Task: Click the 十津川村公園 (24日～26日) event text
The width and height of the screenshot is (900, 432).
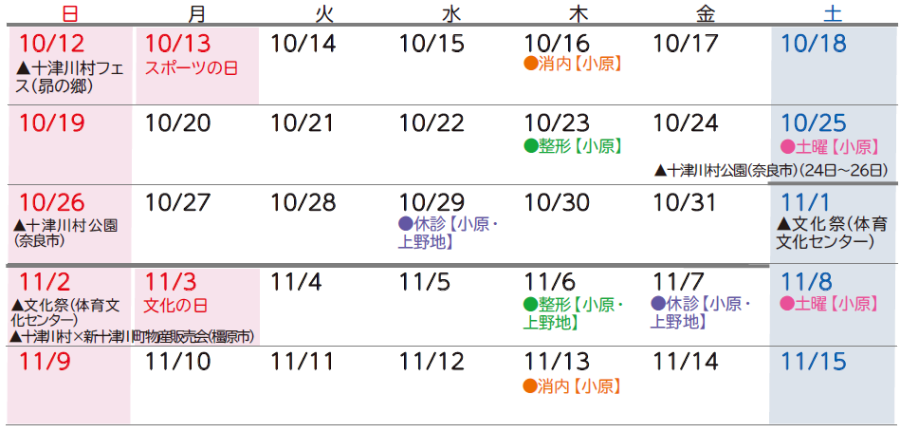Action: click(x=770, y=170)
